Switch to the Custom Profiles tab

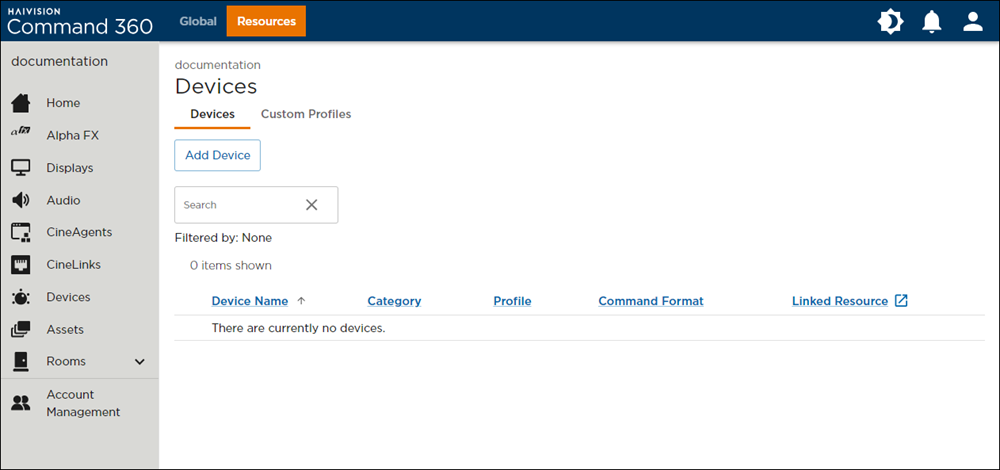[x=306, y=114]
